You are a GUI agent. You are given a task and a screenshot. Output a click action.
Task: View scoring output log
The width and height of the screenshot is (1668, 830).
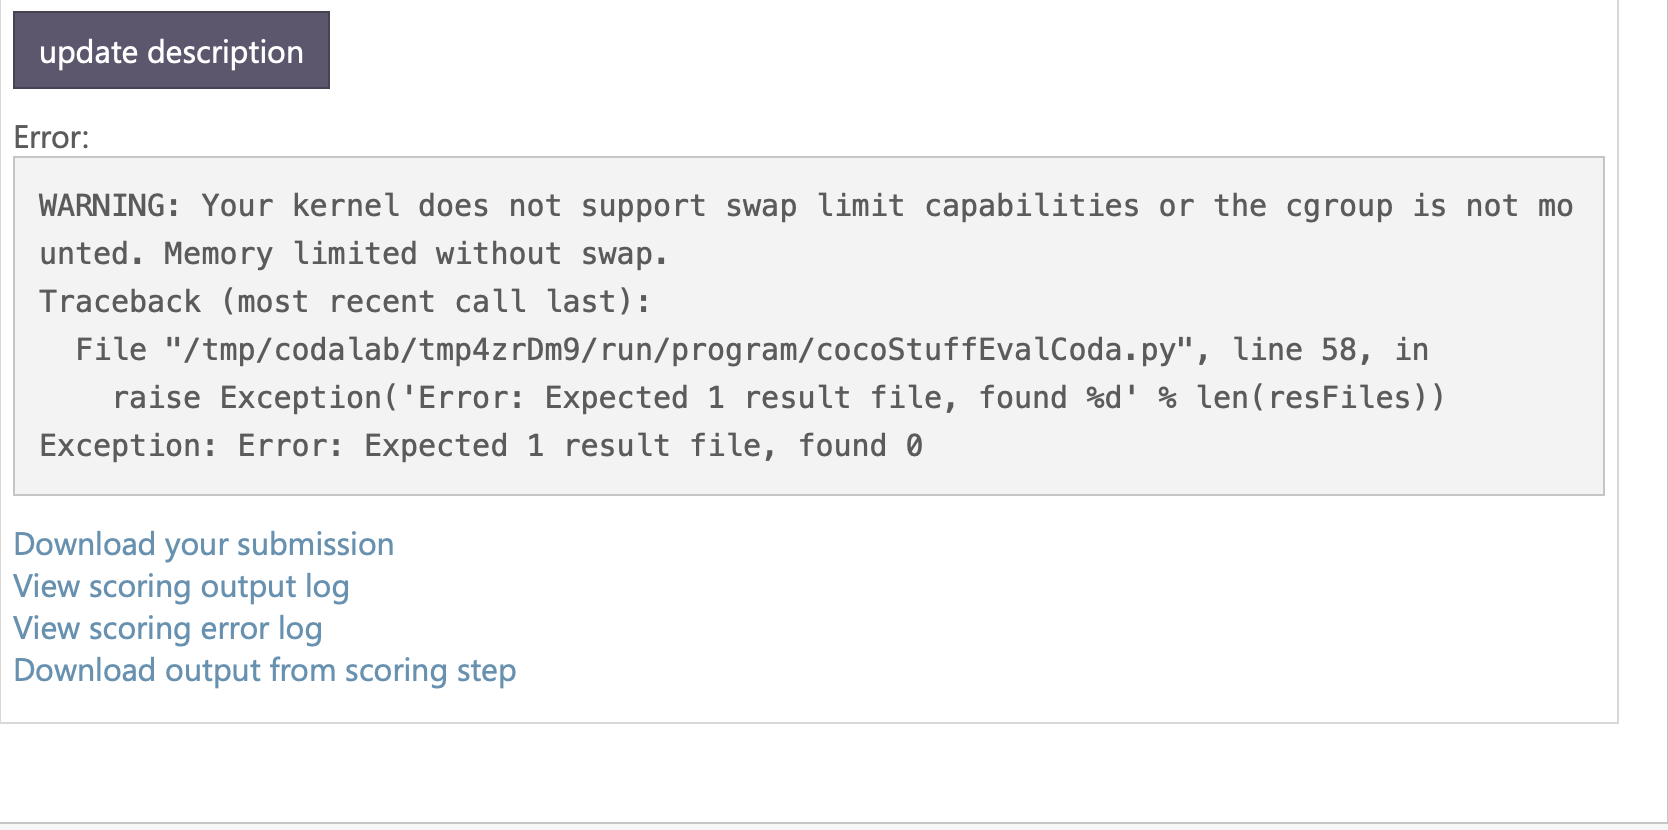pyautogui.click(x=181, y=587)
